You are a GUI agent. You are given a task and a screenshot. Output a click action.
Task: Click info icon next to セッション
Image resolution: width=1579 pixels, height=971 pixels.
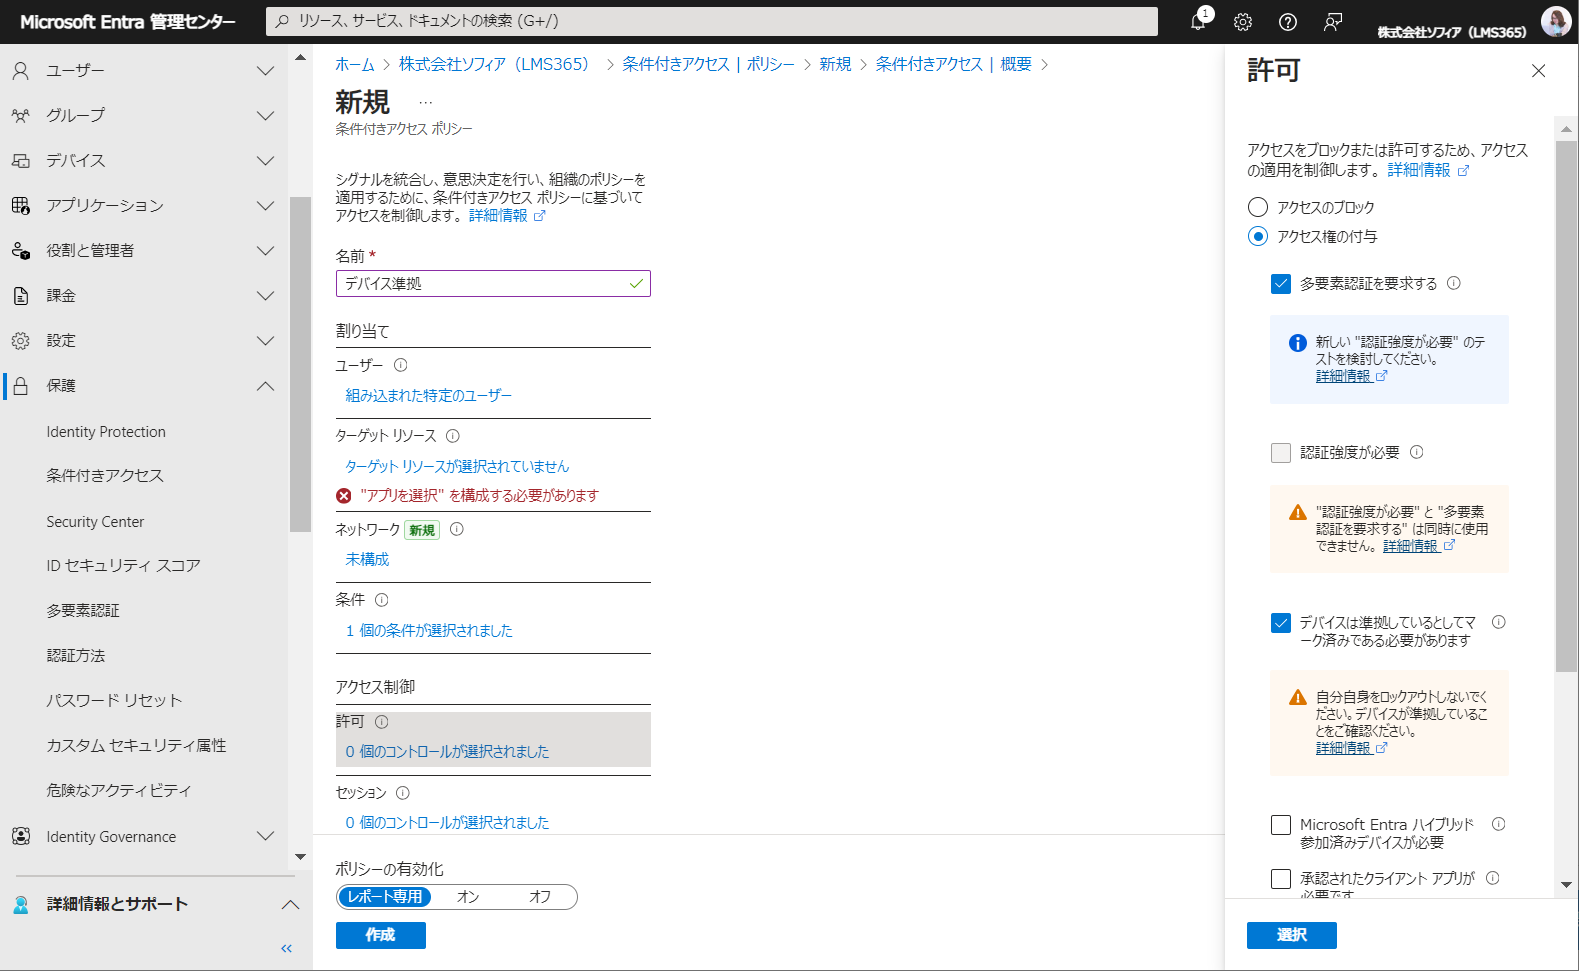[402, 793]
